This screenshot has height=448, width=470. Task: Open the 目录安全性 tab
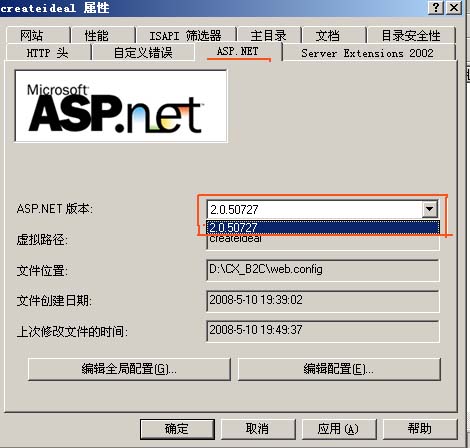411,35
